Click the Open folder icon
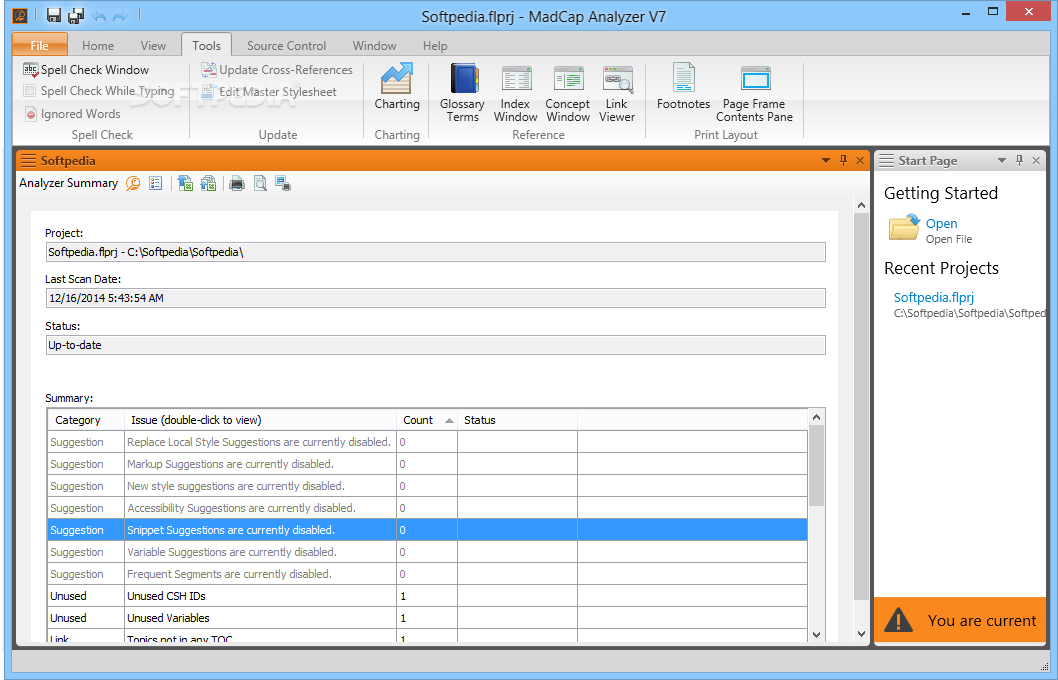1058x680 pixels. click(x=903, y=228)
